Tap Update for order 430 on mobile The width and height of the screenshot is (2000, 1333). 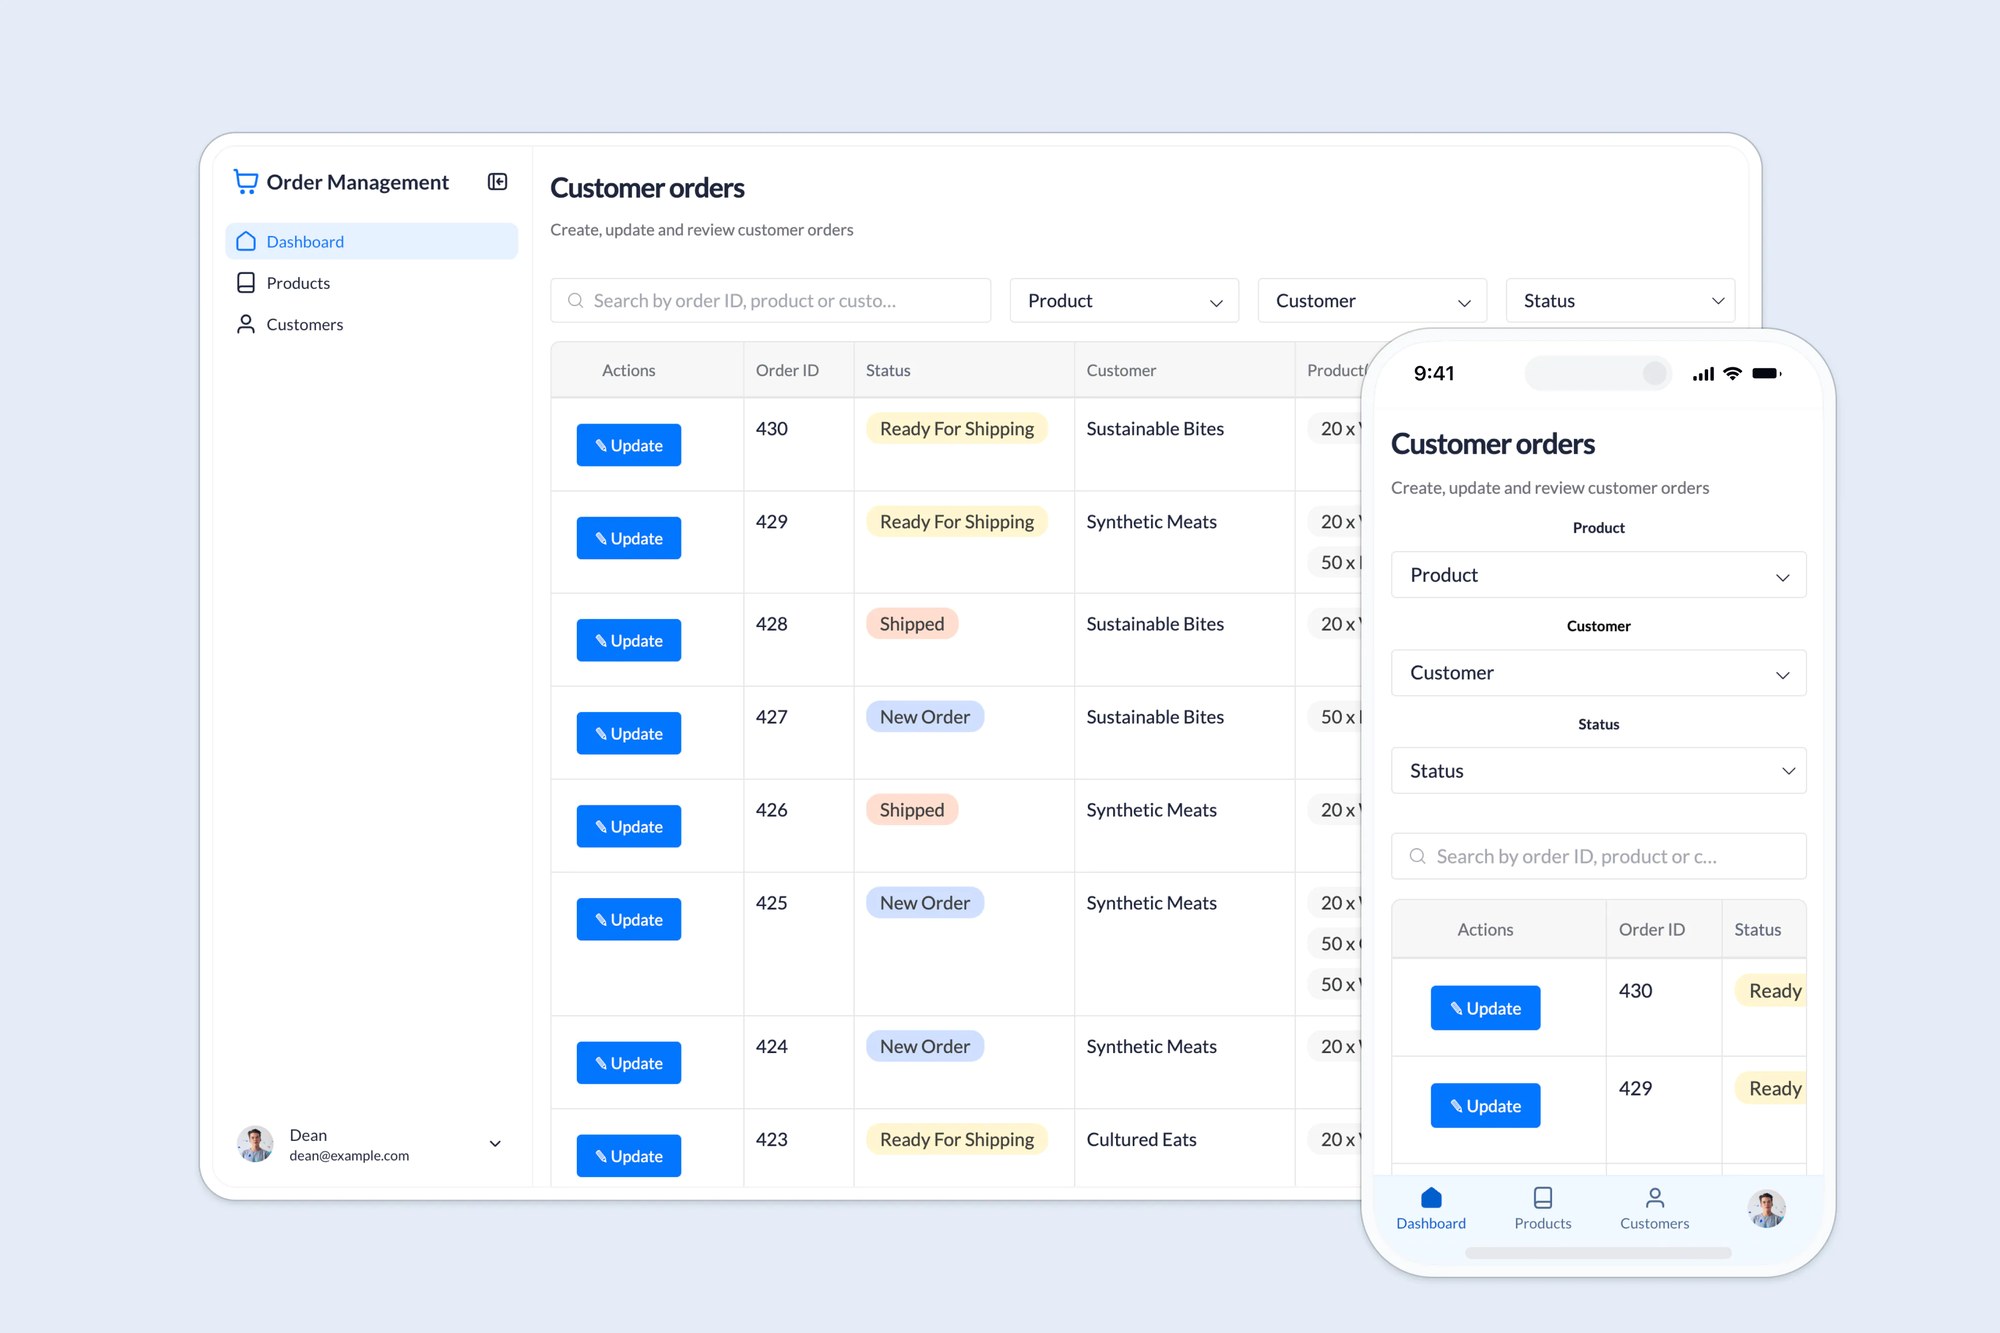point(1485,1008)
